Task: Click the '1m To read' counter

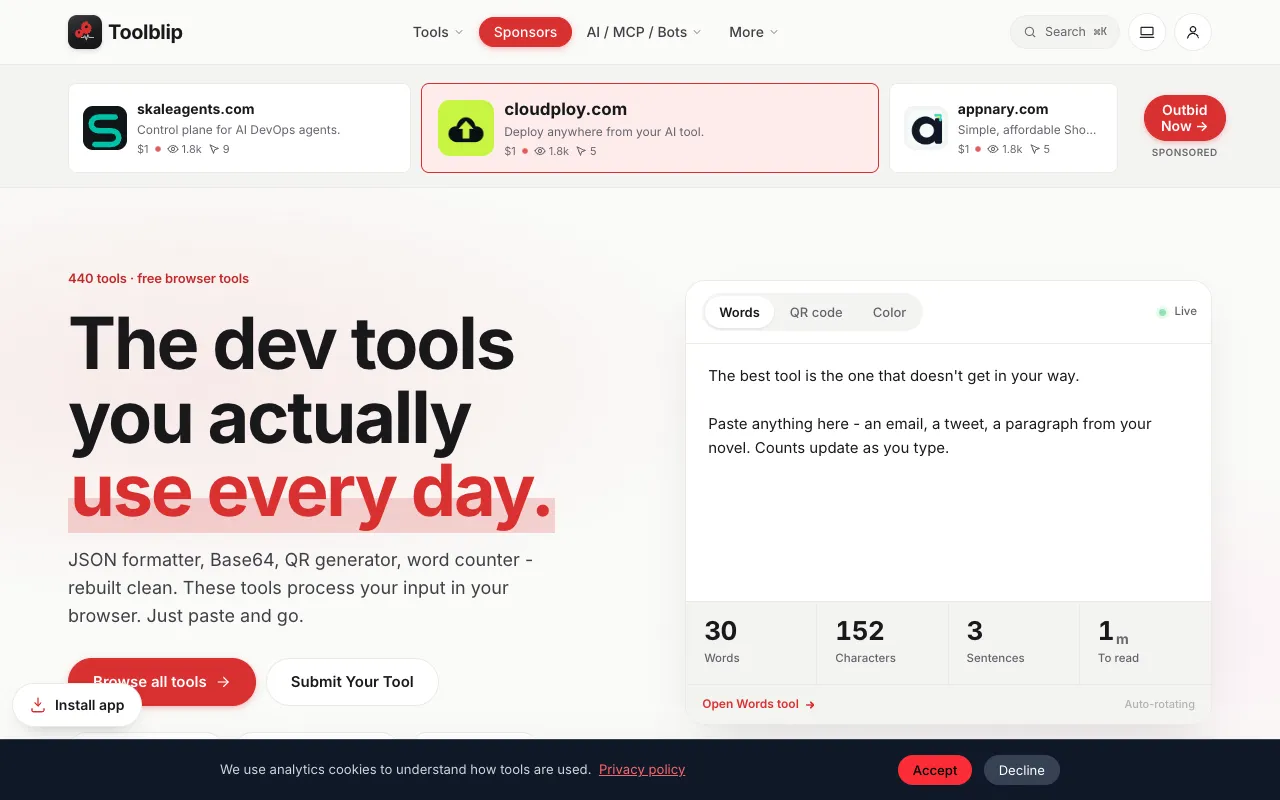Action: click(1145, 642)
